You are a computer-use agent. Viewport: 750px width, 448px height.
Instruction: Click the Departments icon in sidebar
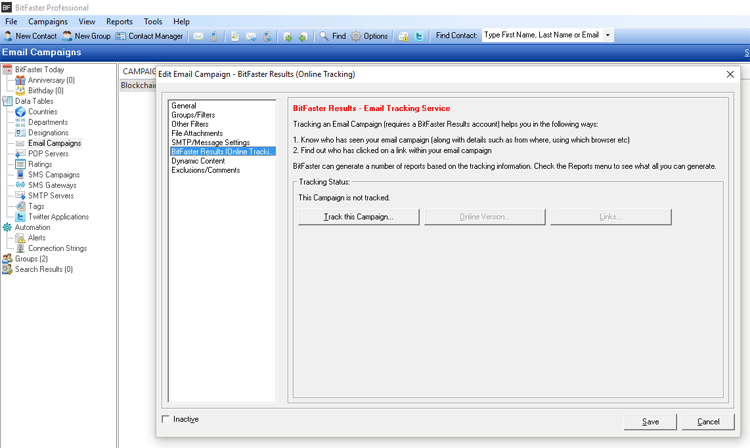(20, 122)
